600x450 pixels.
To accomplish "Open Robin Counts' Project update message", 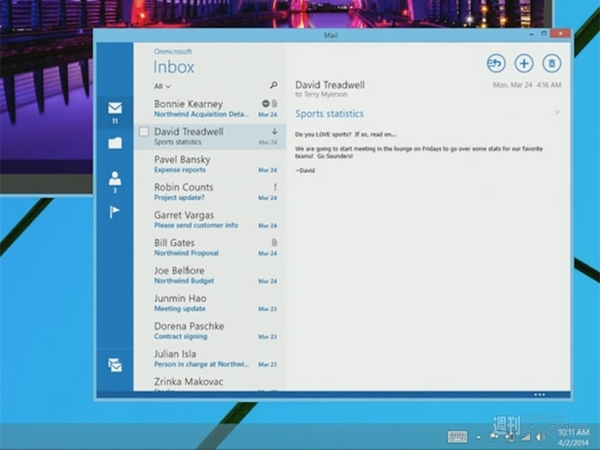I will click(210, 192).
